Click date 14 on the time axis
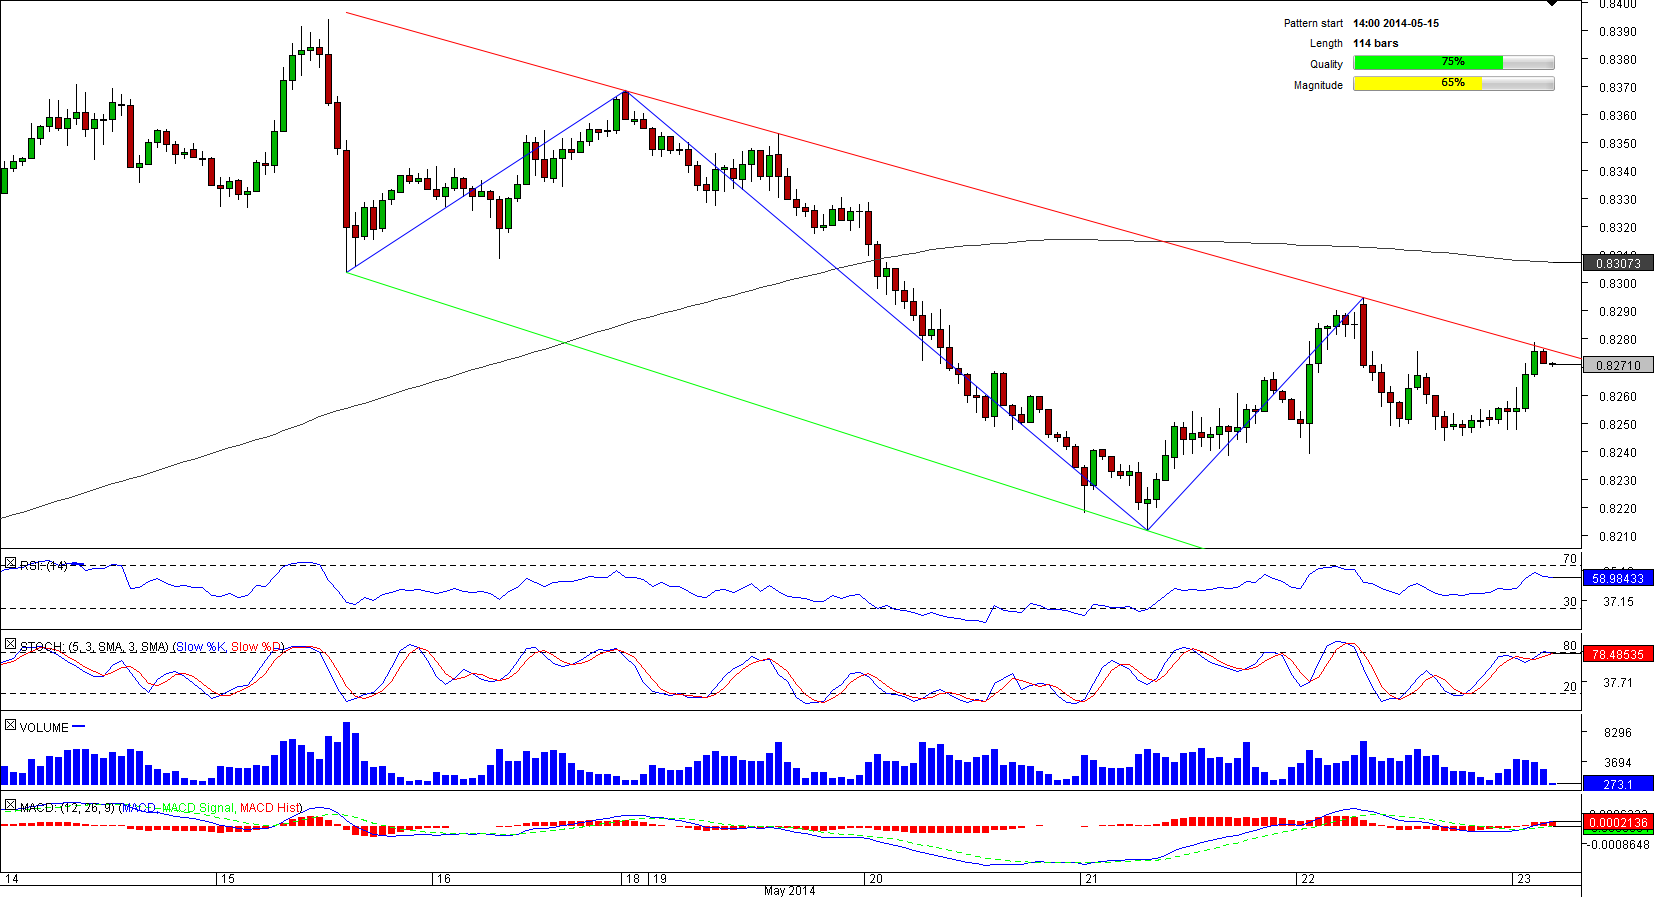The width and height of the screenshot is (1655, 897). (x=12, y=879)
